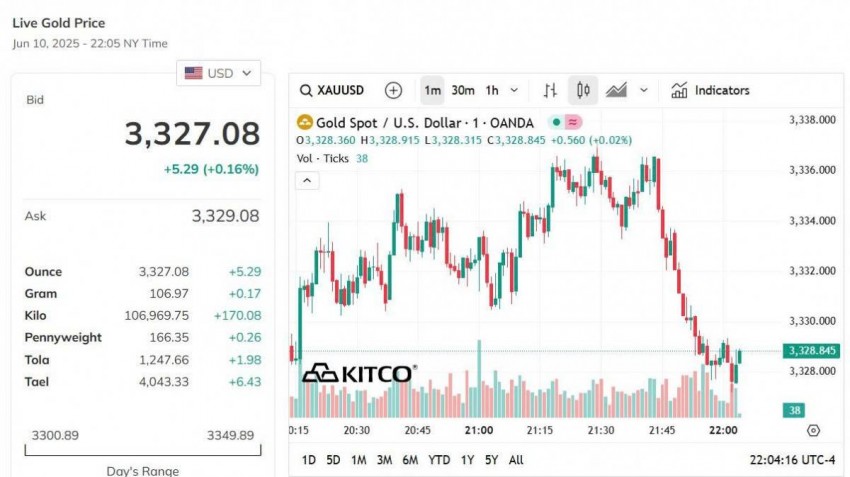Expand the chart style dropdown arrow
The image size is (850, 477).
[644, 90]
